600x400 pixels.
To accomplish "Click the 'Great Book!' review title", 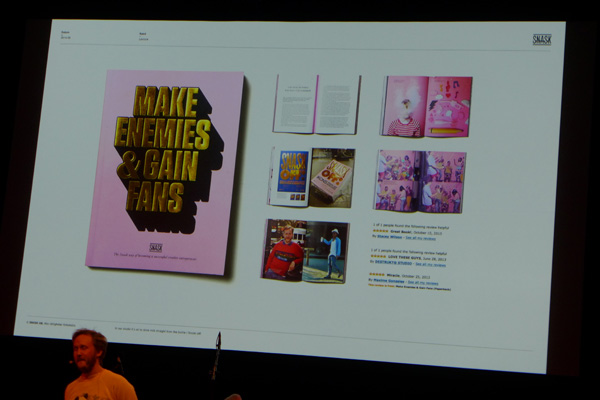I will [x=401, y=232].
